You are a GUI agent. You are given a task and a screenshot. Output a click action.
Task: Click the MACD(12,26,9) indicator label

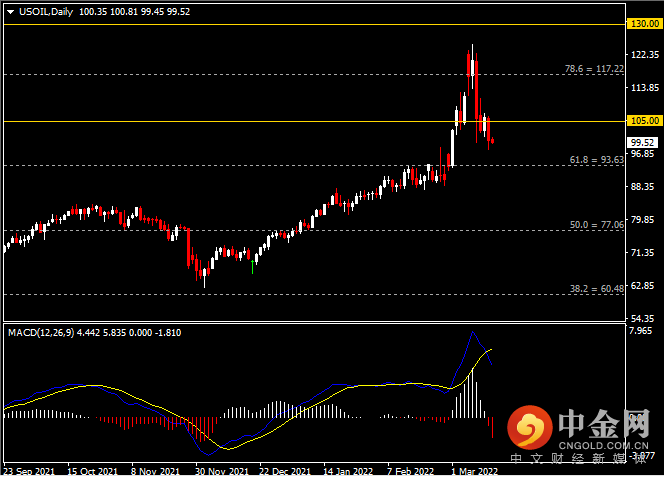coord(41,333)
